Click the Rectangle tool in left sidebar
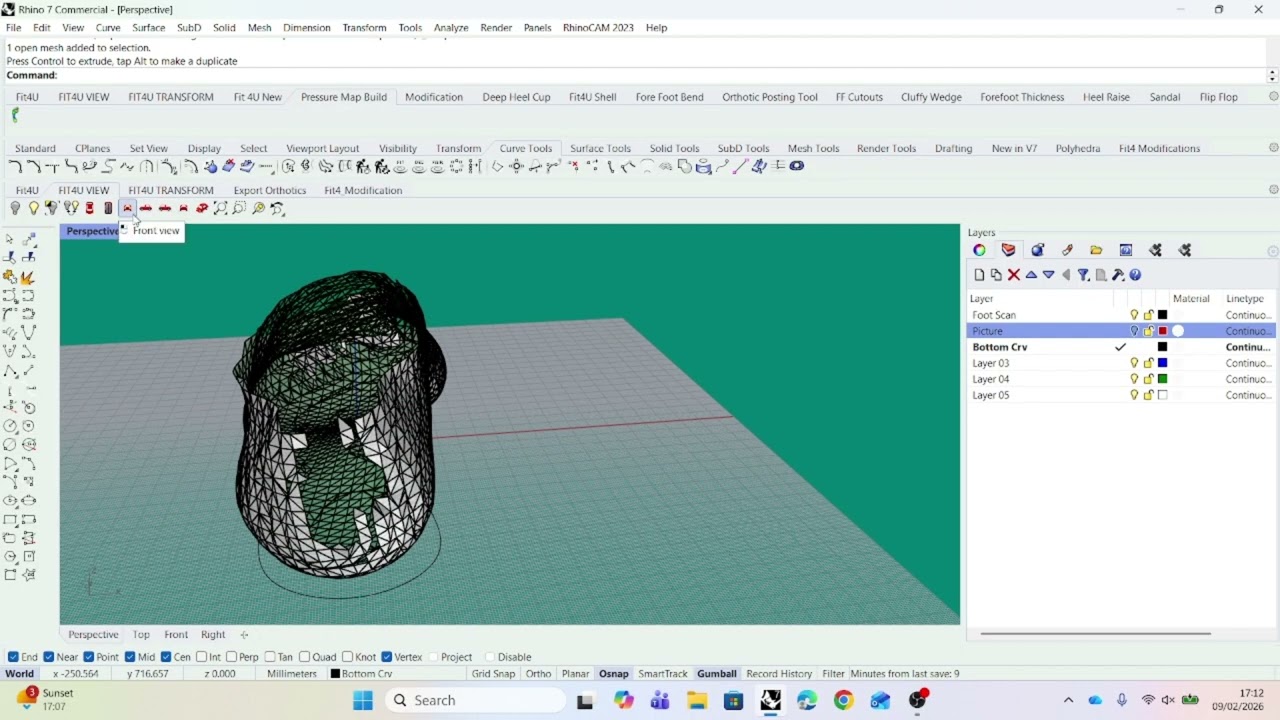 tap(10, 520)
